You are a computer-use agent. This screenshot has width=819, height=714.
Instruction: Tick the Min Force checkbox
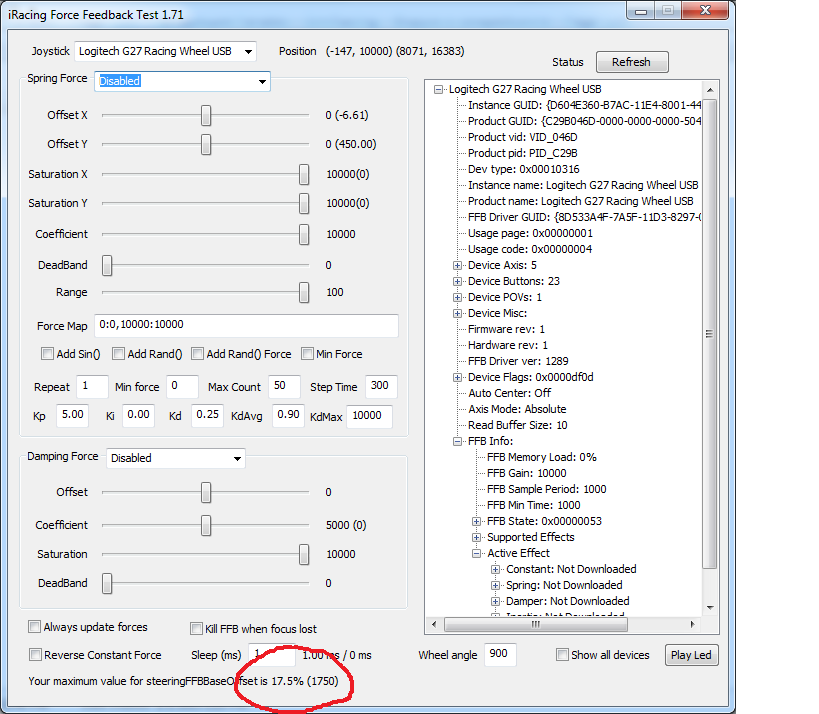tap(308, 354)
